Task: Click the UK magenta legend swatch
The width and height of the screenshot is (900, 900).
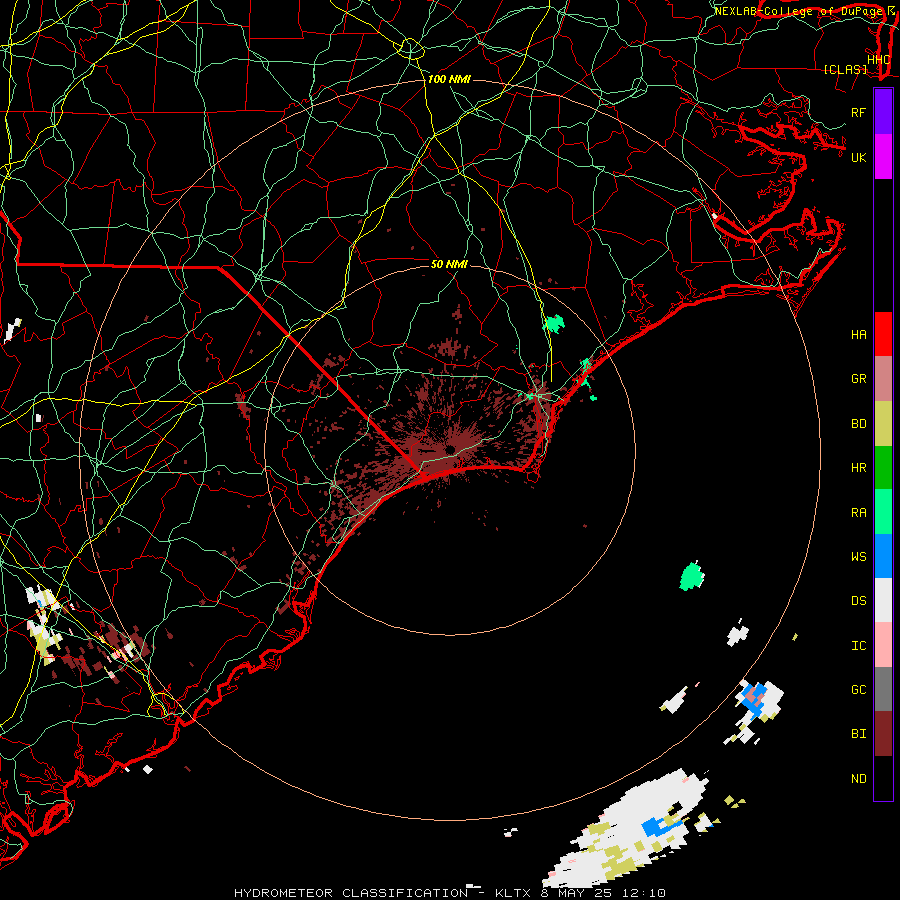Action: (883, 157)
